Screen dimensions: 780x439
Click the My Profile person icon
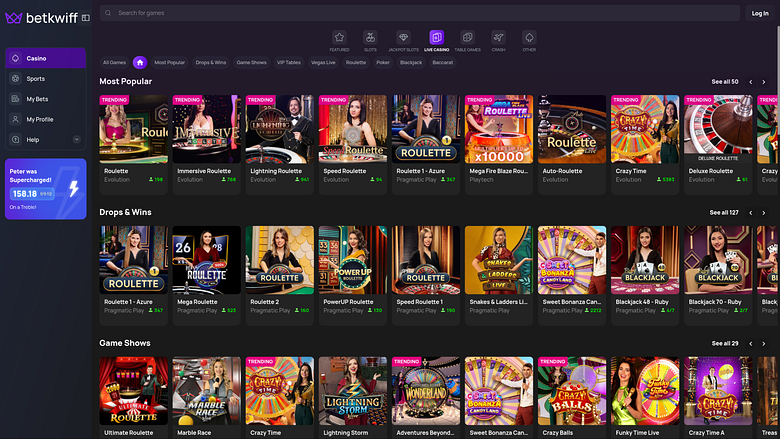15,119
